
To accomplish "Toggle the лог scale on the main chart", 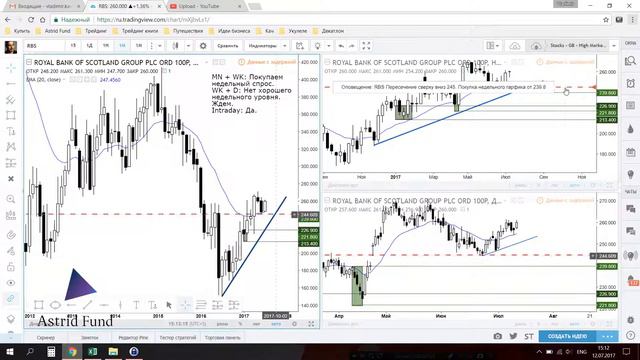I will click(x=256, y=324).
